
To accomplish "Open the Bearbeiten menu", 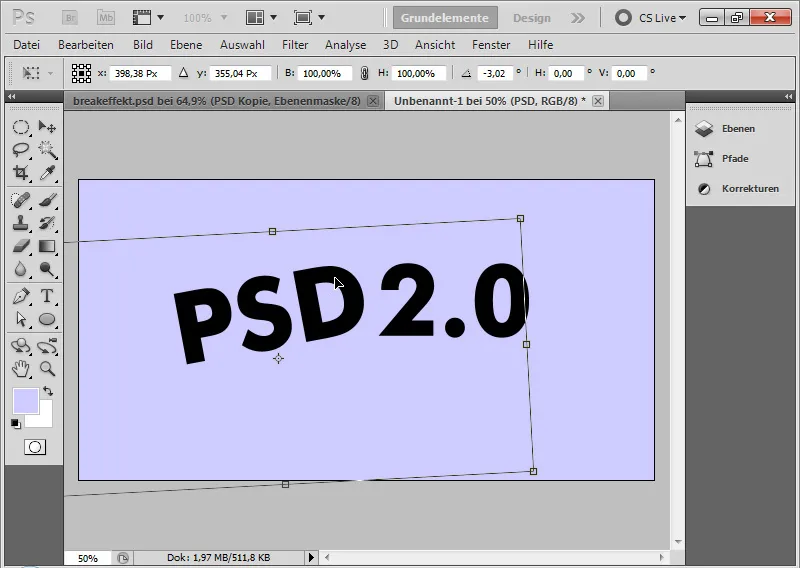I will point(86,45).
